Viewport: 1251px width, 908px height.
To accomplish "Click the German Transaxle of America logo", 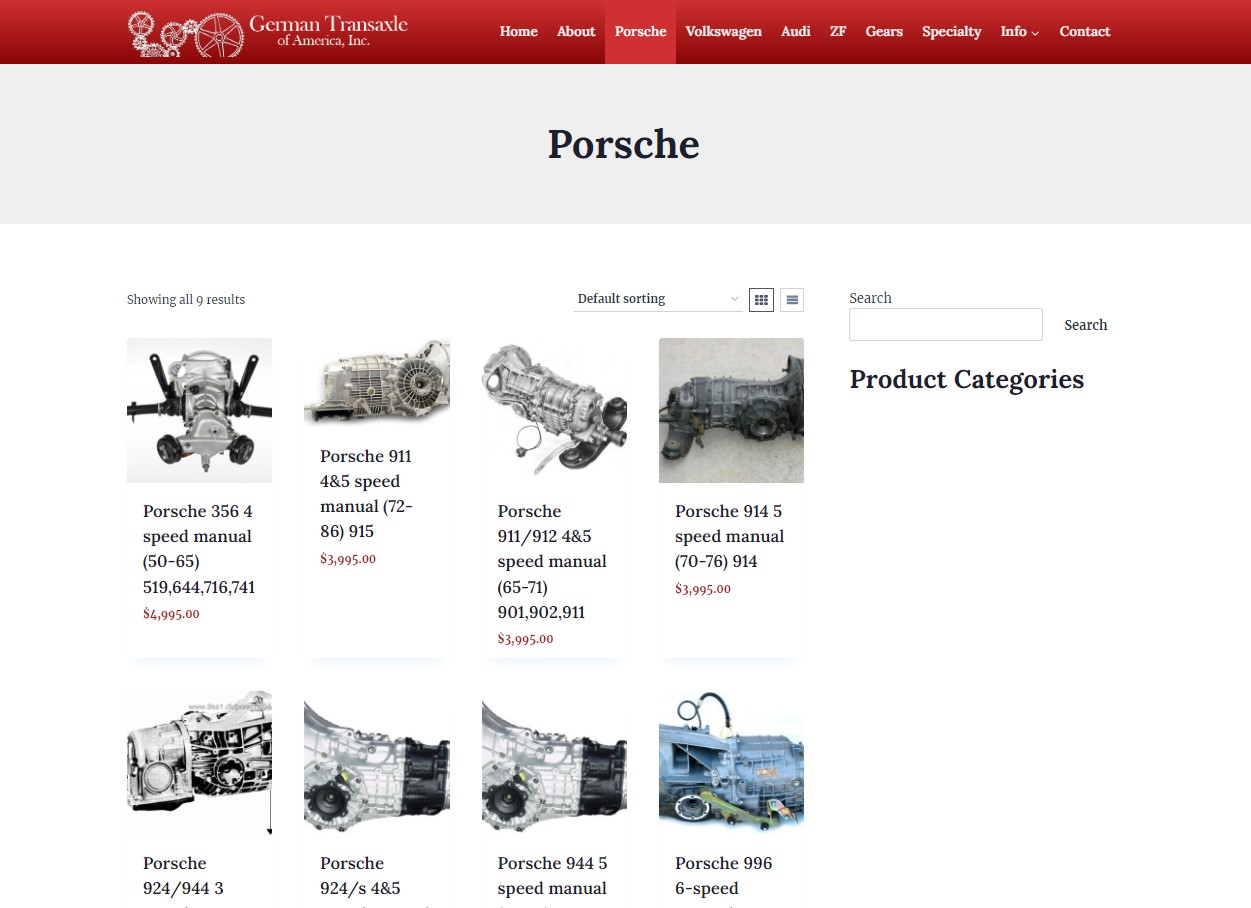I will pos(268,32).
